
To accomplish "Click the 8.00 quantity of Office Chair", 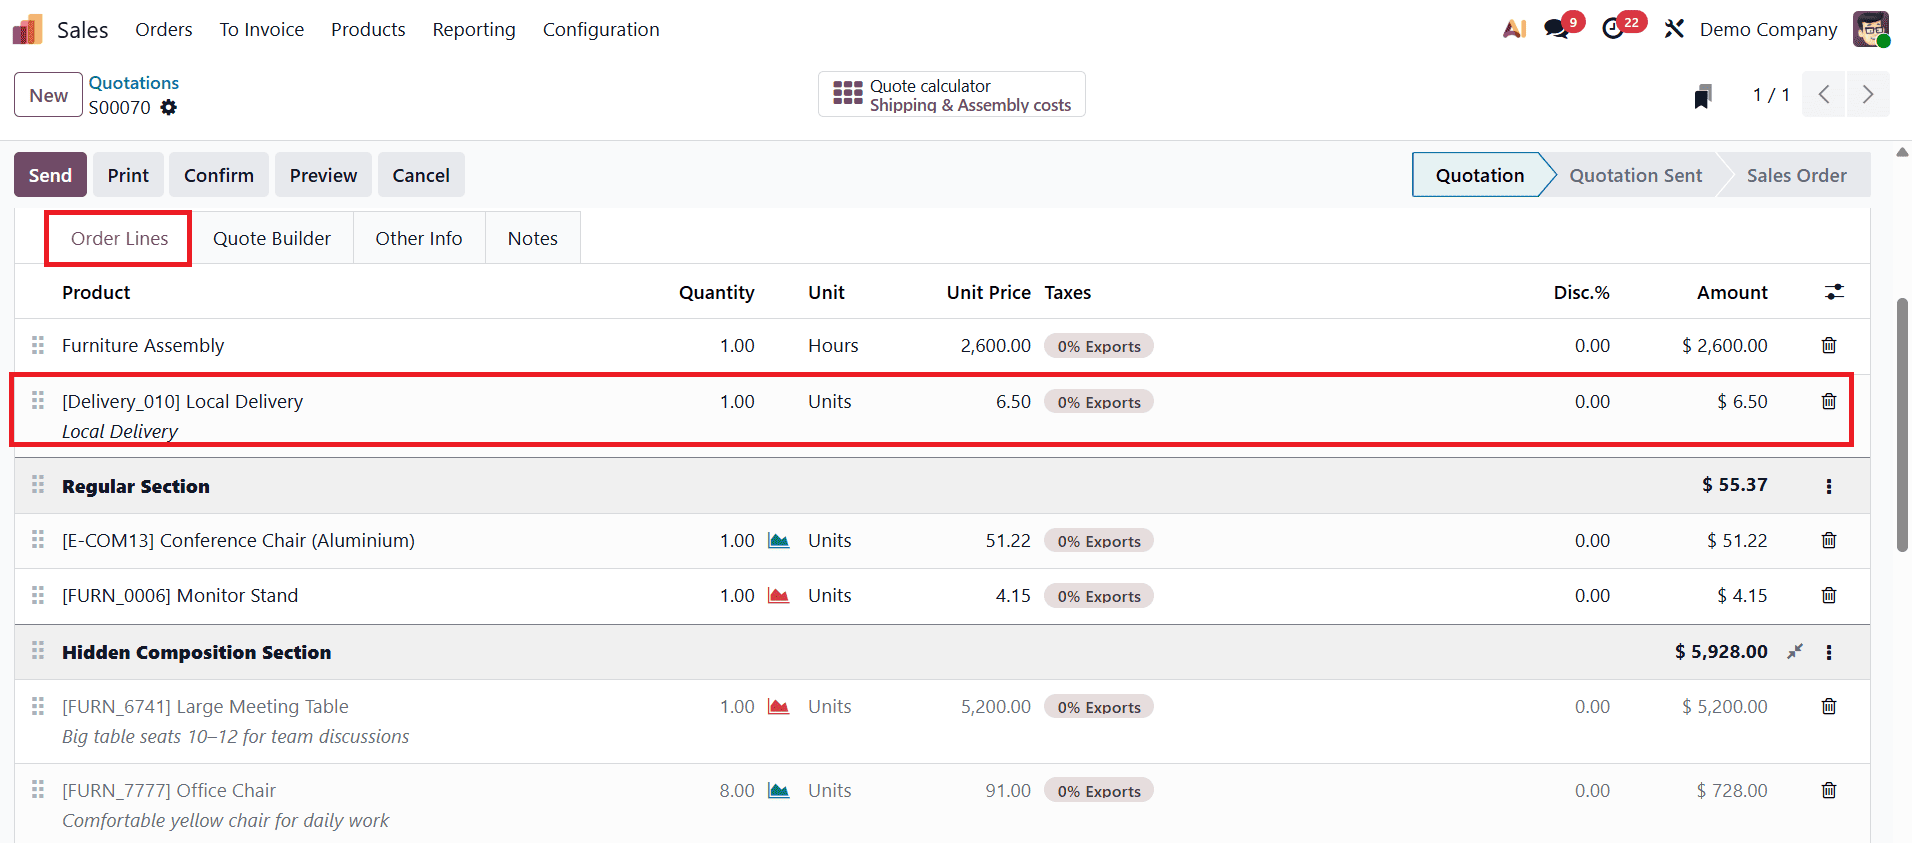I will (737, 790).
